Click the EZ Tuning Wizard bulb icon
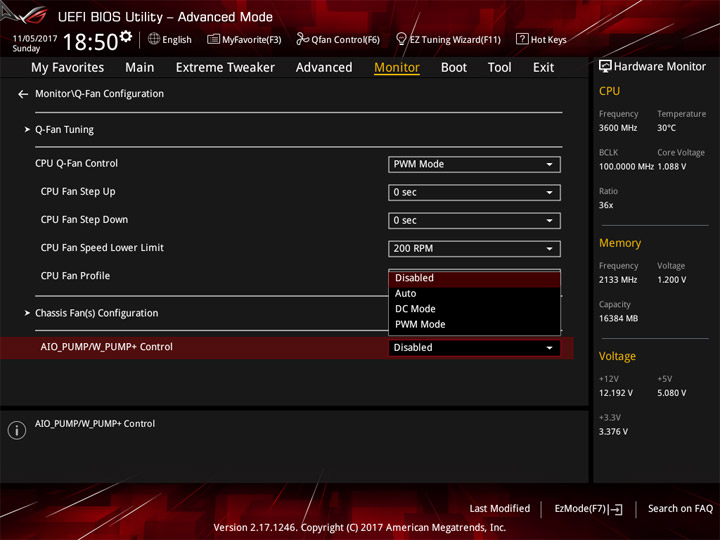This screenshot has height=540, width=720. coord(401,39)
